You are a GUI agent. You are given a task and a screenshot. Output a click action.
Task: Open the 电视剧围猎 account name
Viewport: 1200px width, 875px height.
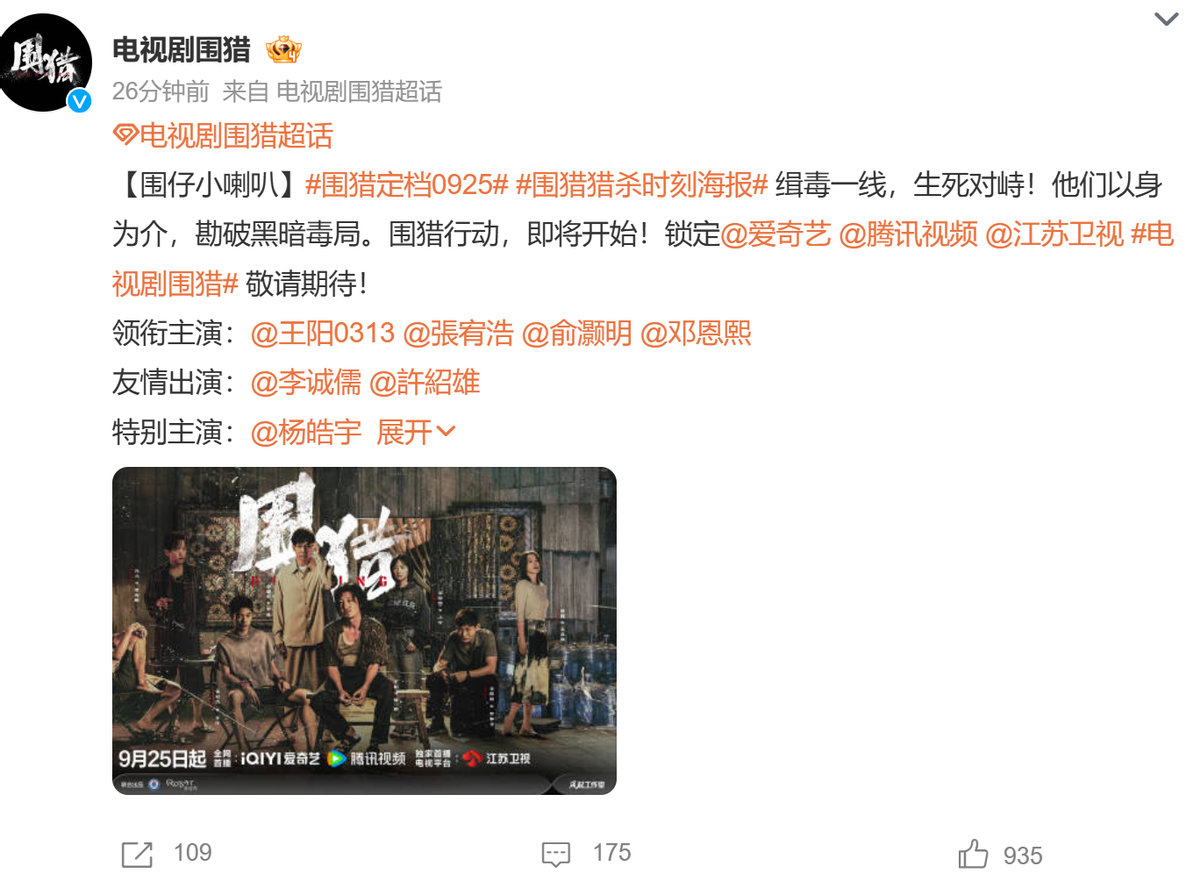(x=181, y=49)
